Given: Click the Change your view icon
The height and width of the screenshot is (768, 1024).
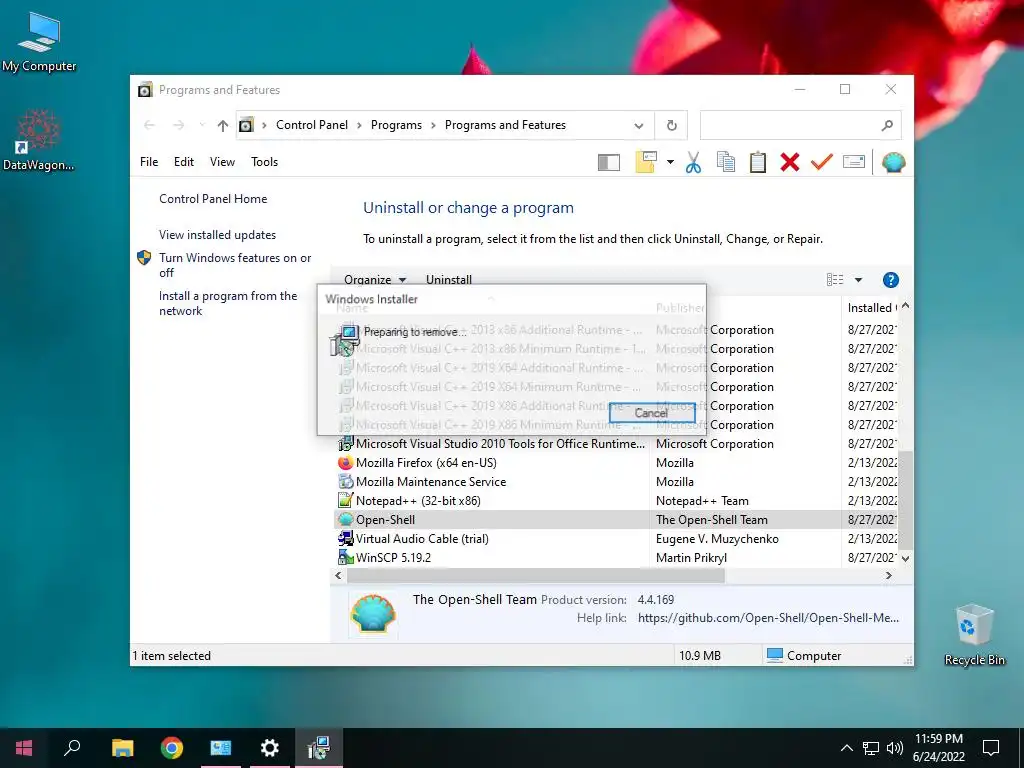Looking at the screenshot, I should click(x=835, y=280).
